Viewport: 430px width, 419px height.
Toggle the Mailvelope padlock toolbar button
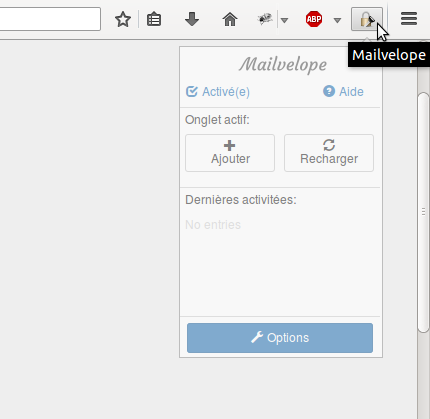pyautogui.click(x=367, y=19)
